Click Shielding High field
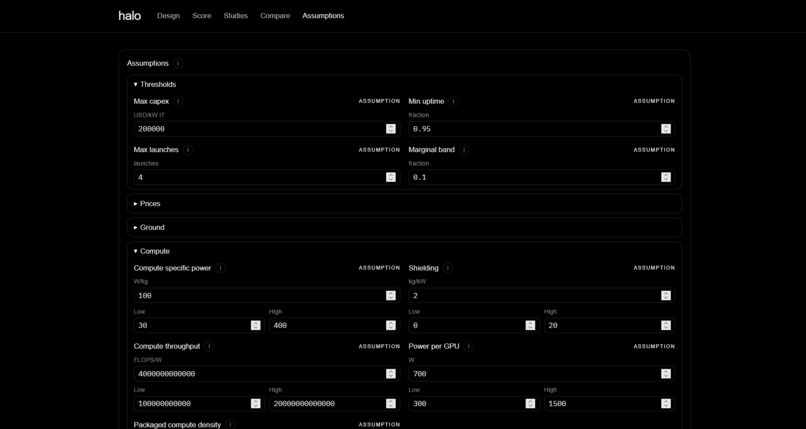The height and width of the screenshot is (429, 806). [610, 325]
